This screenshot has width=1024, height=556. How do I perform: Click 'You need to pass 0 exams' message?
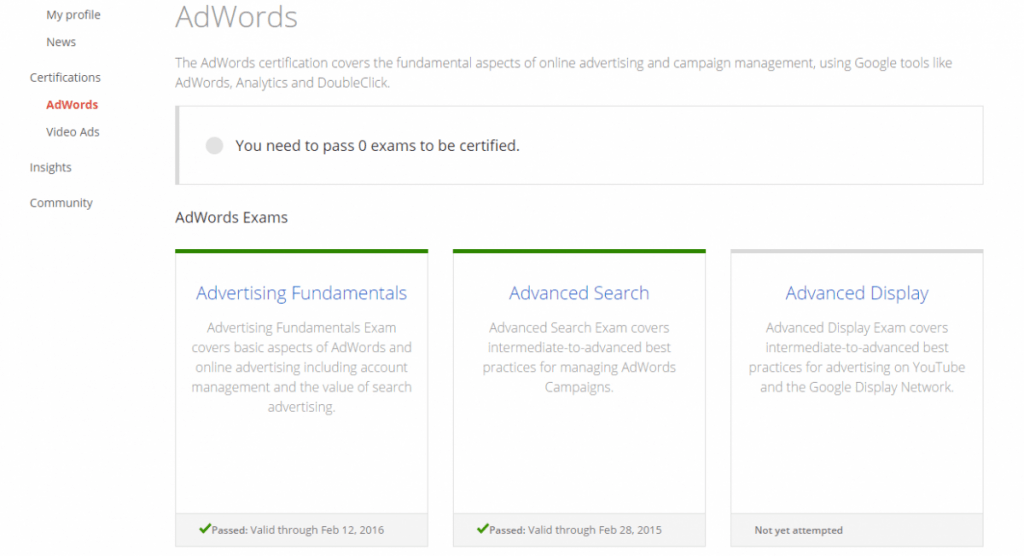tap(377, 146)
